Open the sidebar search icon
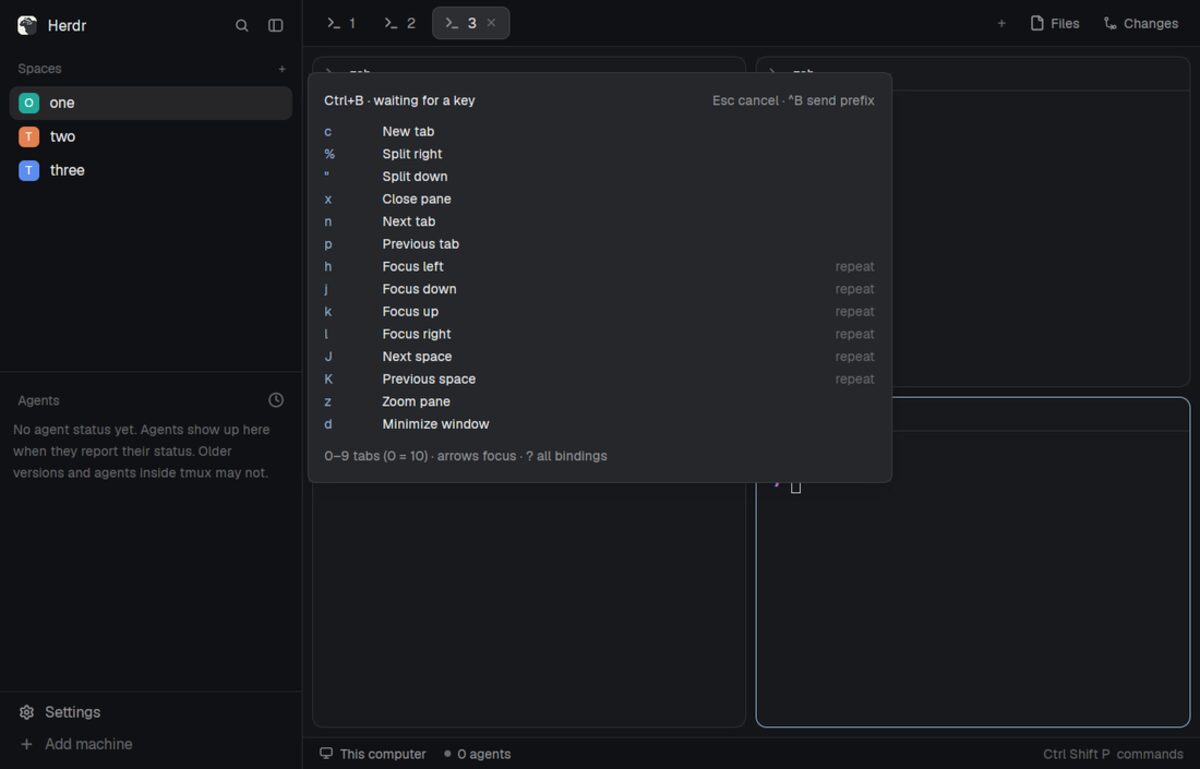 pos(242,25)
